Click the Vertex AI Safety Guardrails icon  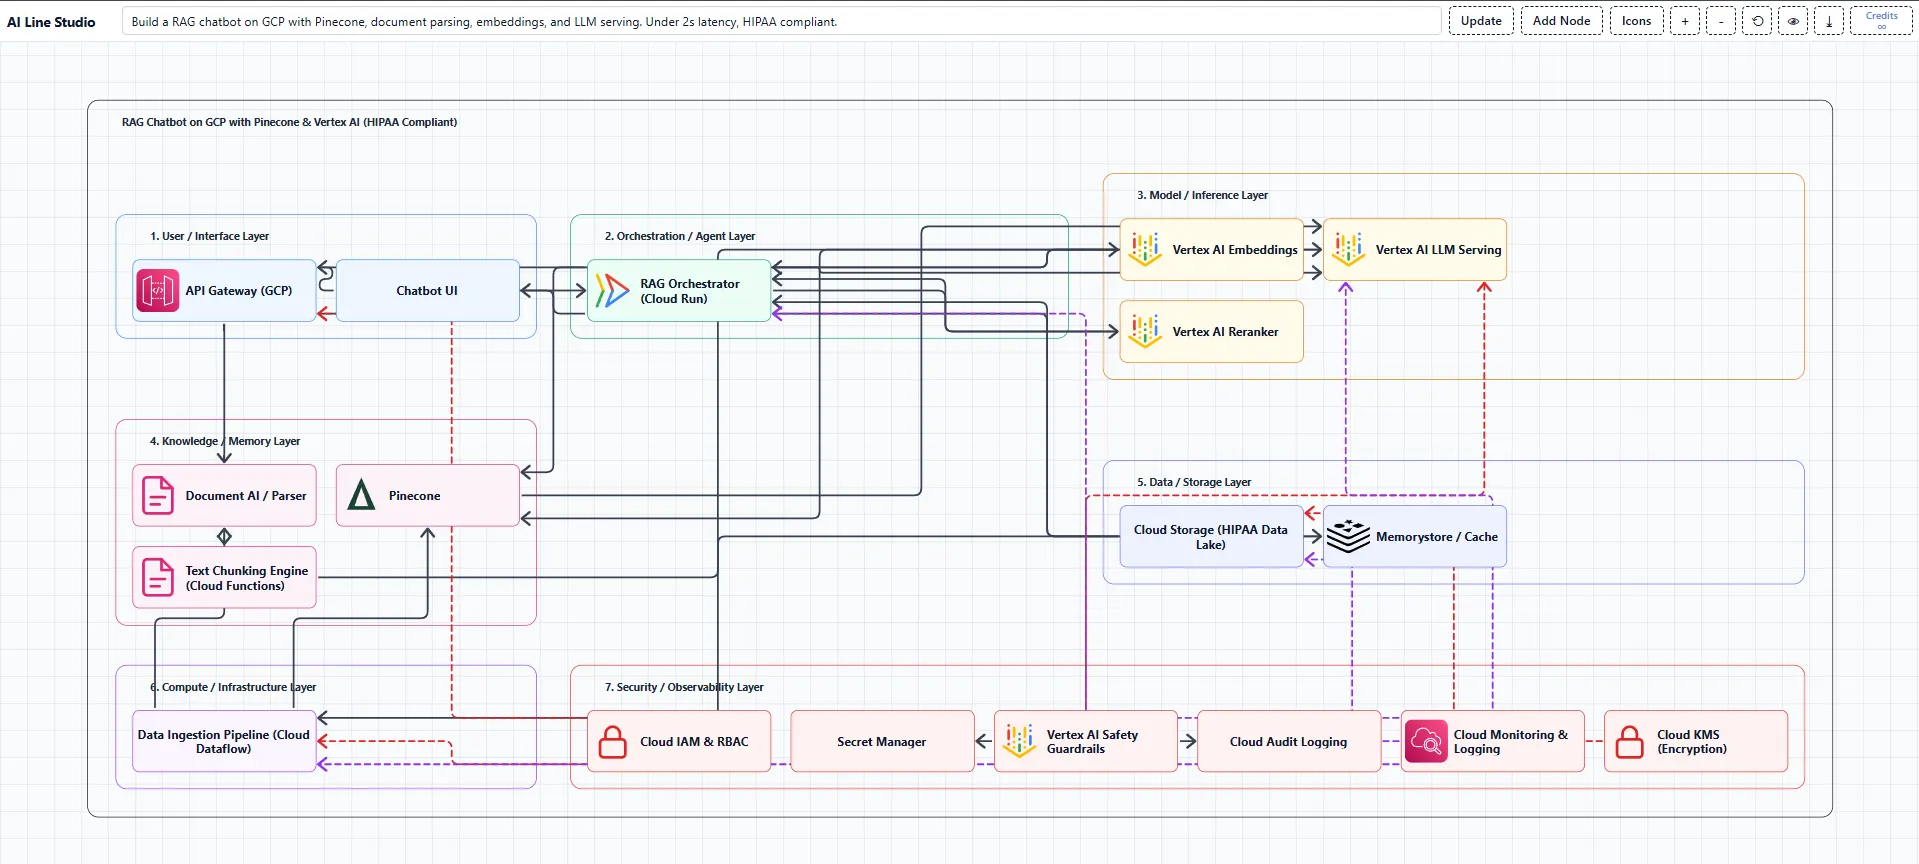pyautogui.click(x=1019, y=741)
